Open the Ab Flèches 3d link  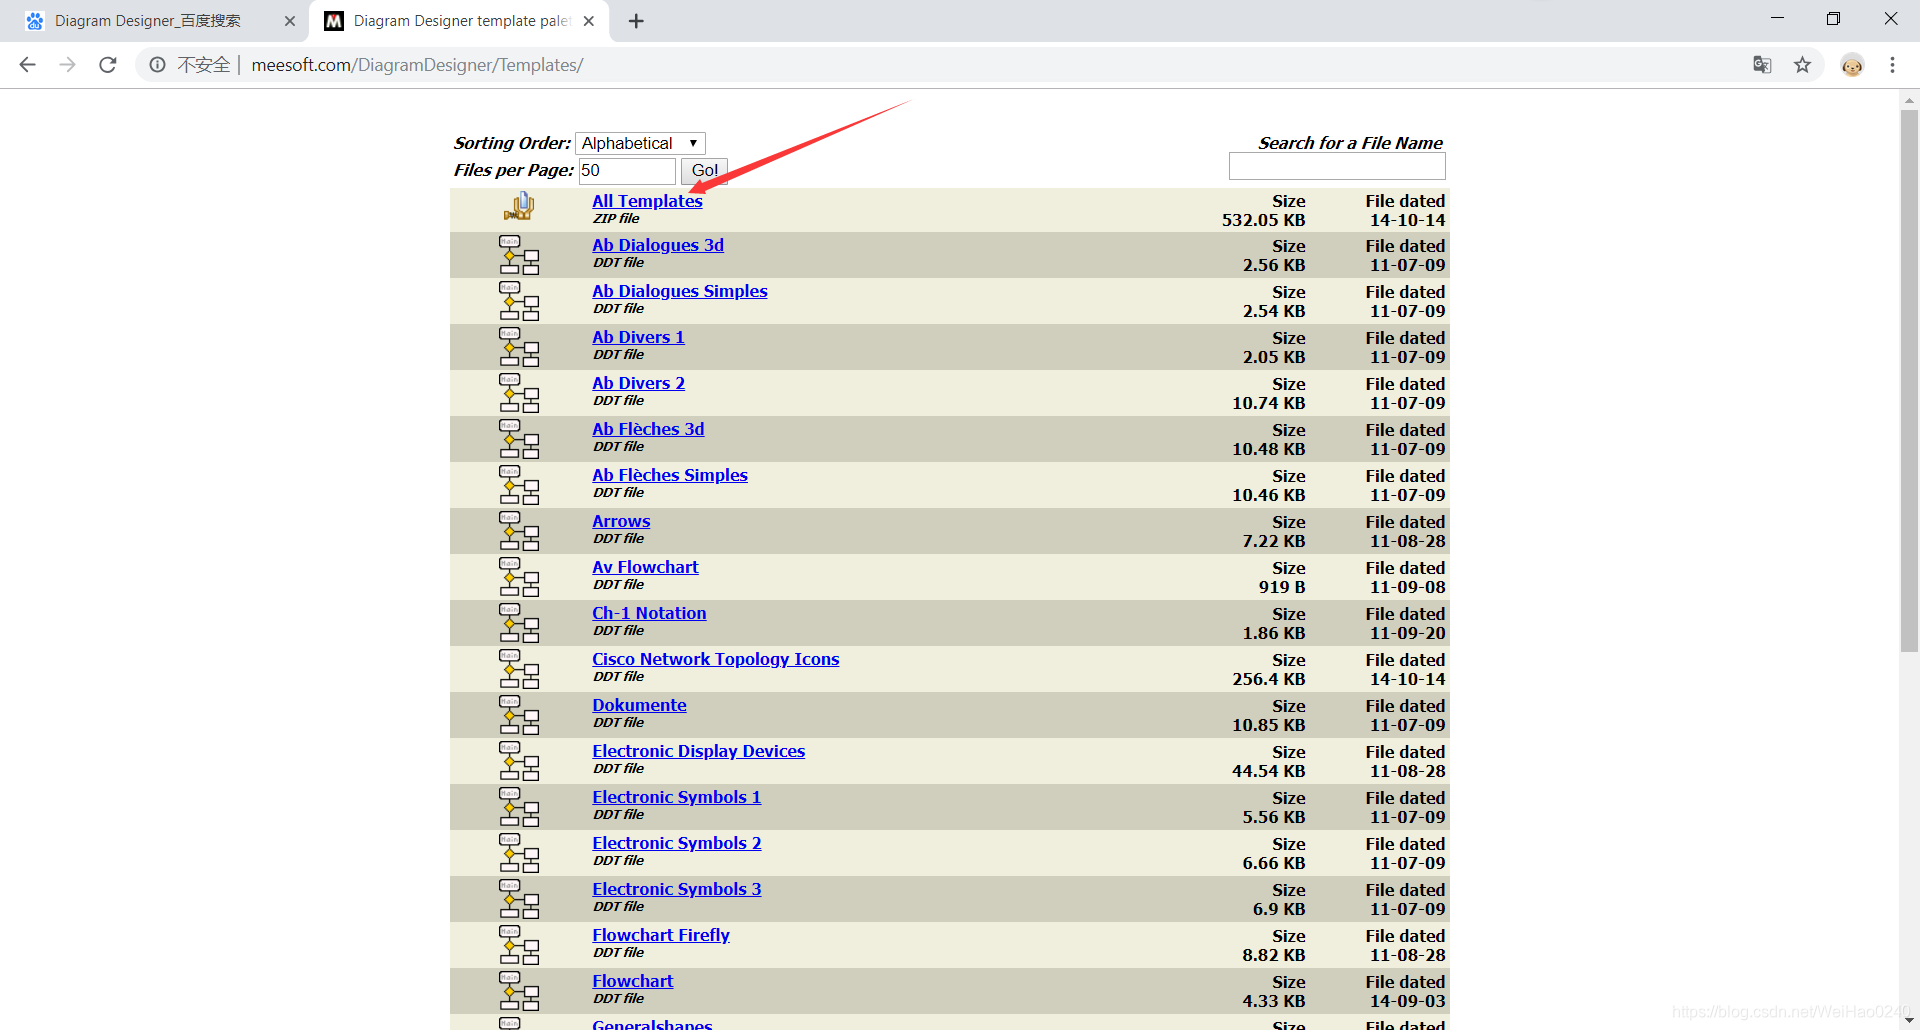[x=648, y=429]
